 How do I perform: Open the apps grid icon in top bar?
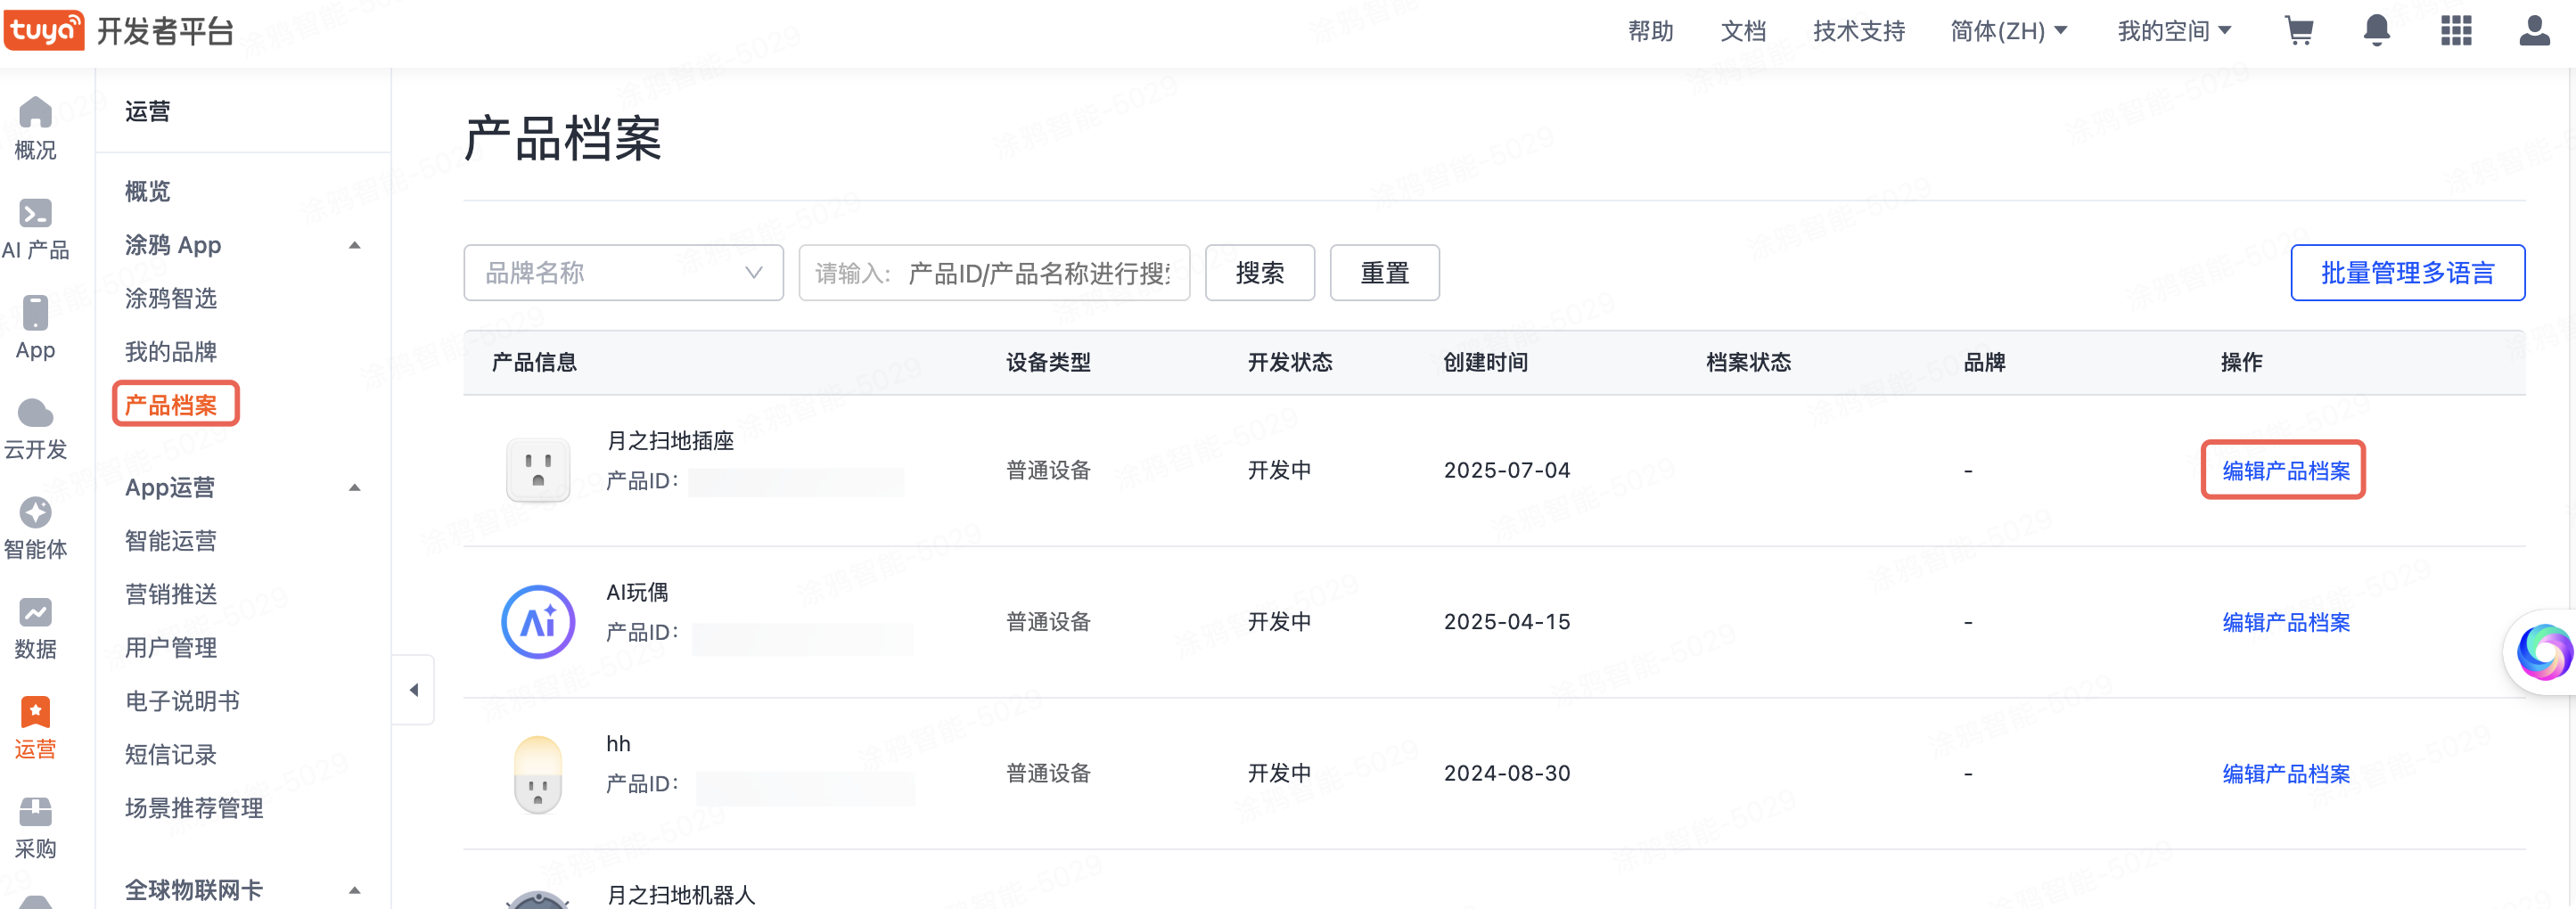pyautogui.click(x=2456, y=31)
